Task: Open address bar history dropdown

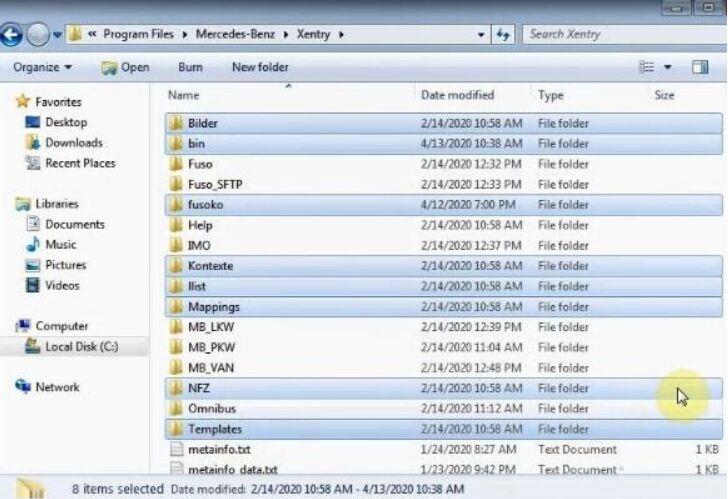Action: tap(481, 35)
